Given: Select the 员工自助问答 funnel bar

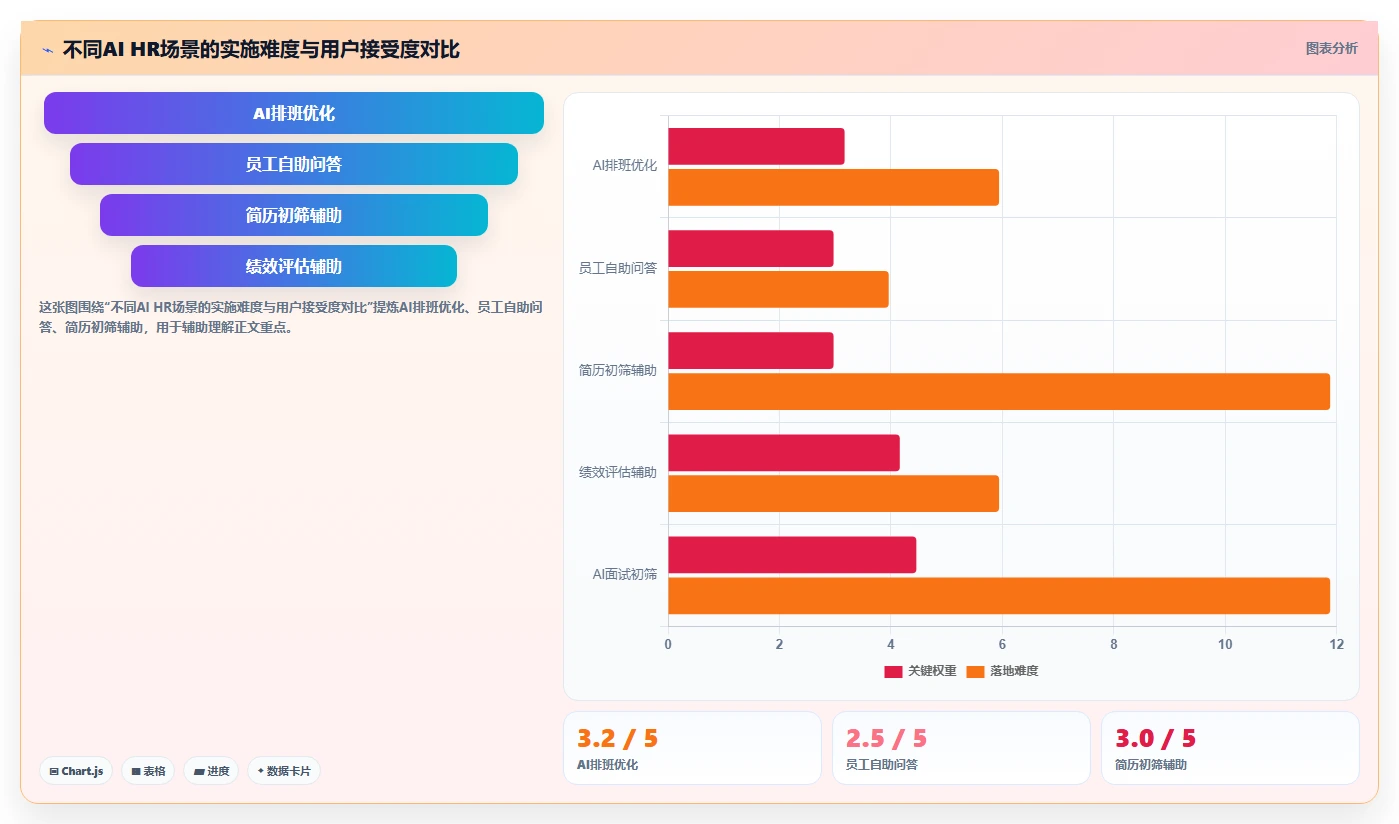Looking at the screenshot, I should click(294, 164).
